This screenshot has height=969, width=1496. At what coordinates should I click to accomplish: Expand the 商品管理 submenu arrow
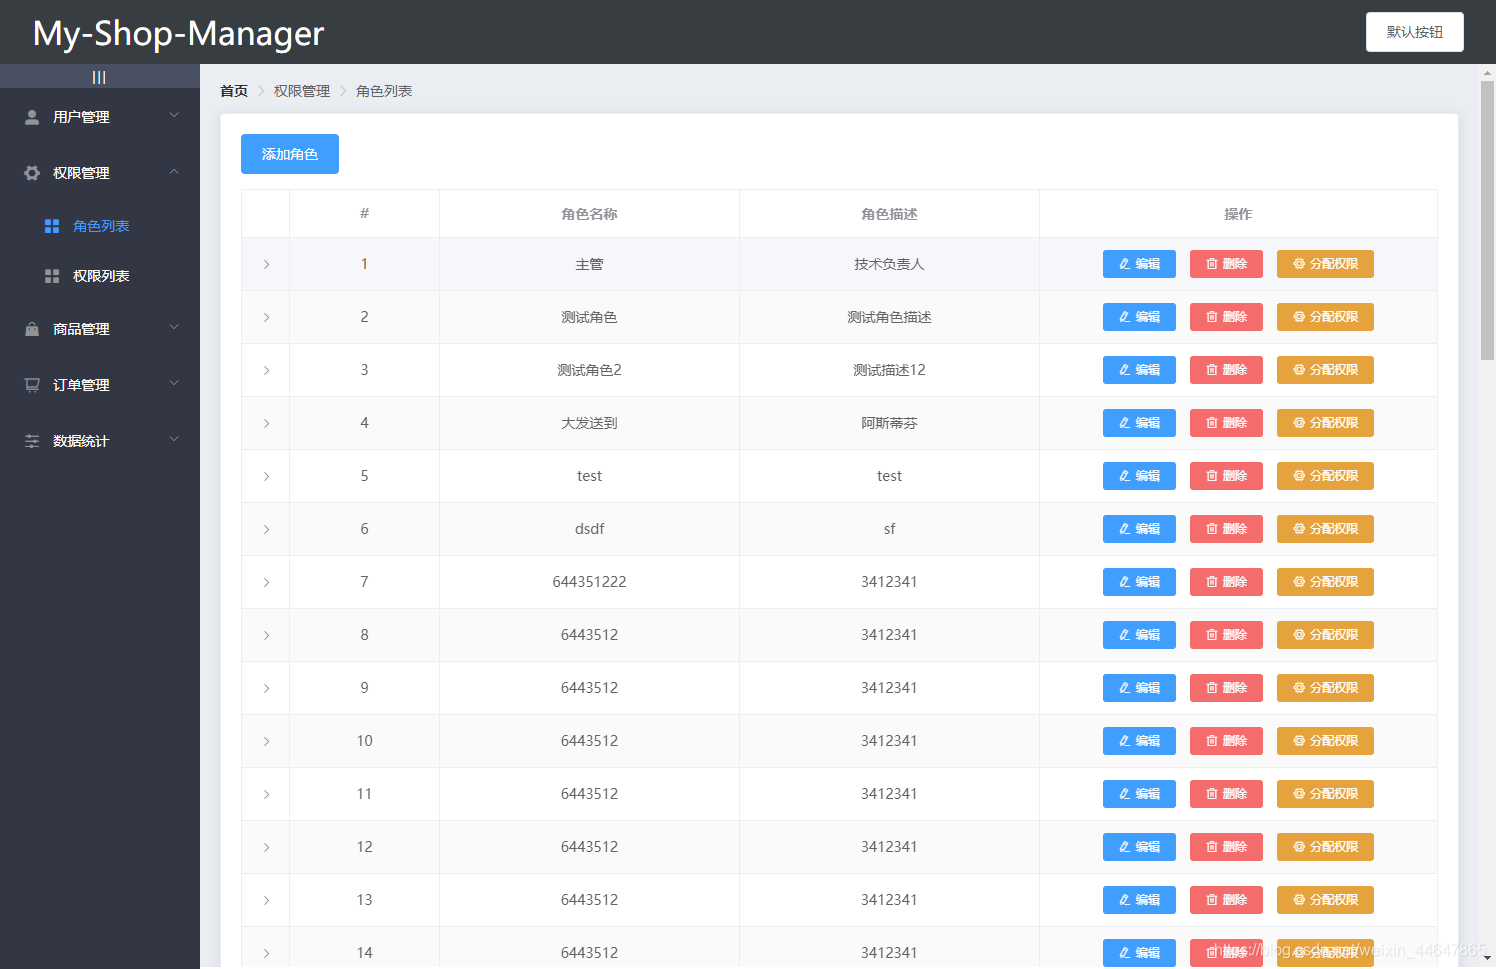pyautogui.click(x=174, y=328)
